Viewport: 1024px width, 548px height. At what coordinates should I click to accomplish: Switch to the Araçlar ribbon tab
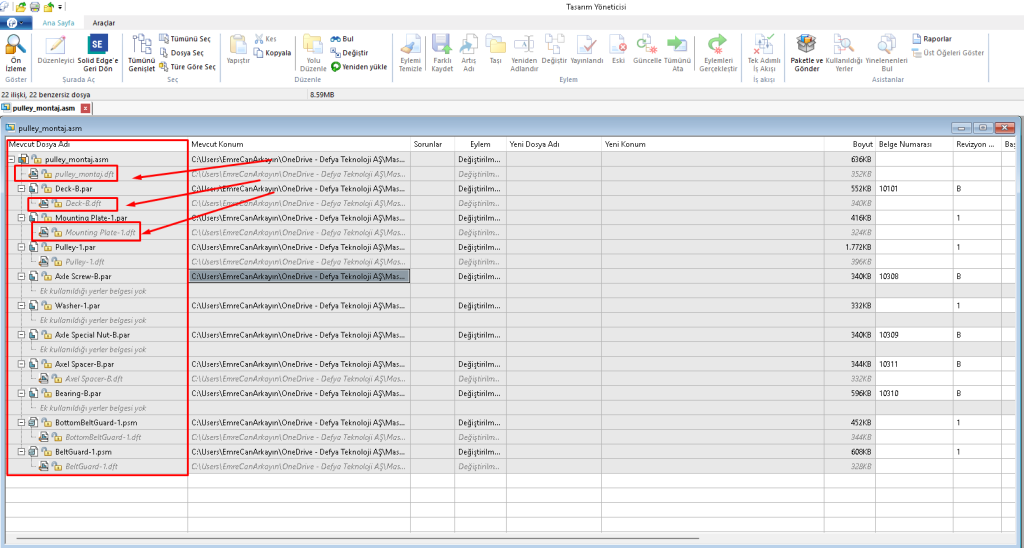(103, 22)
